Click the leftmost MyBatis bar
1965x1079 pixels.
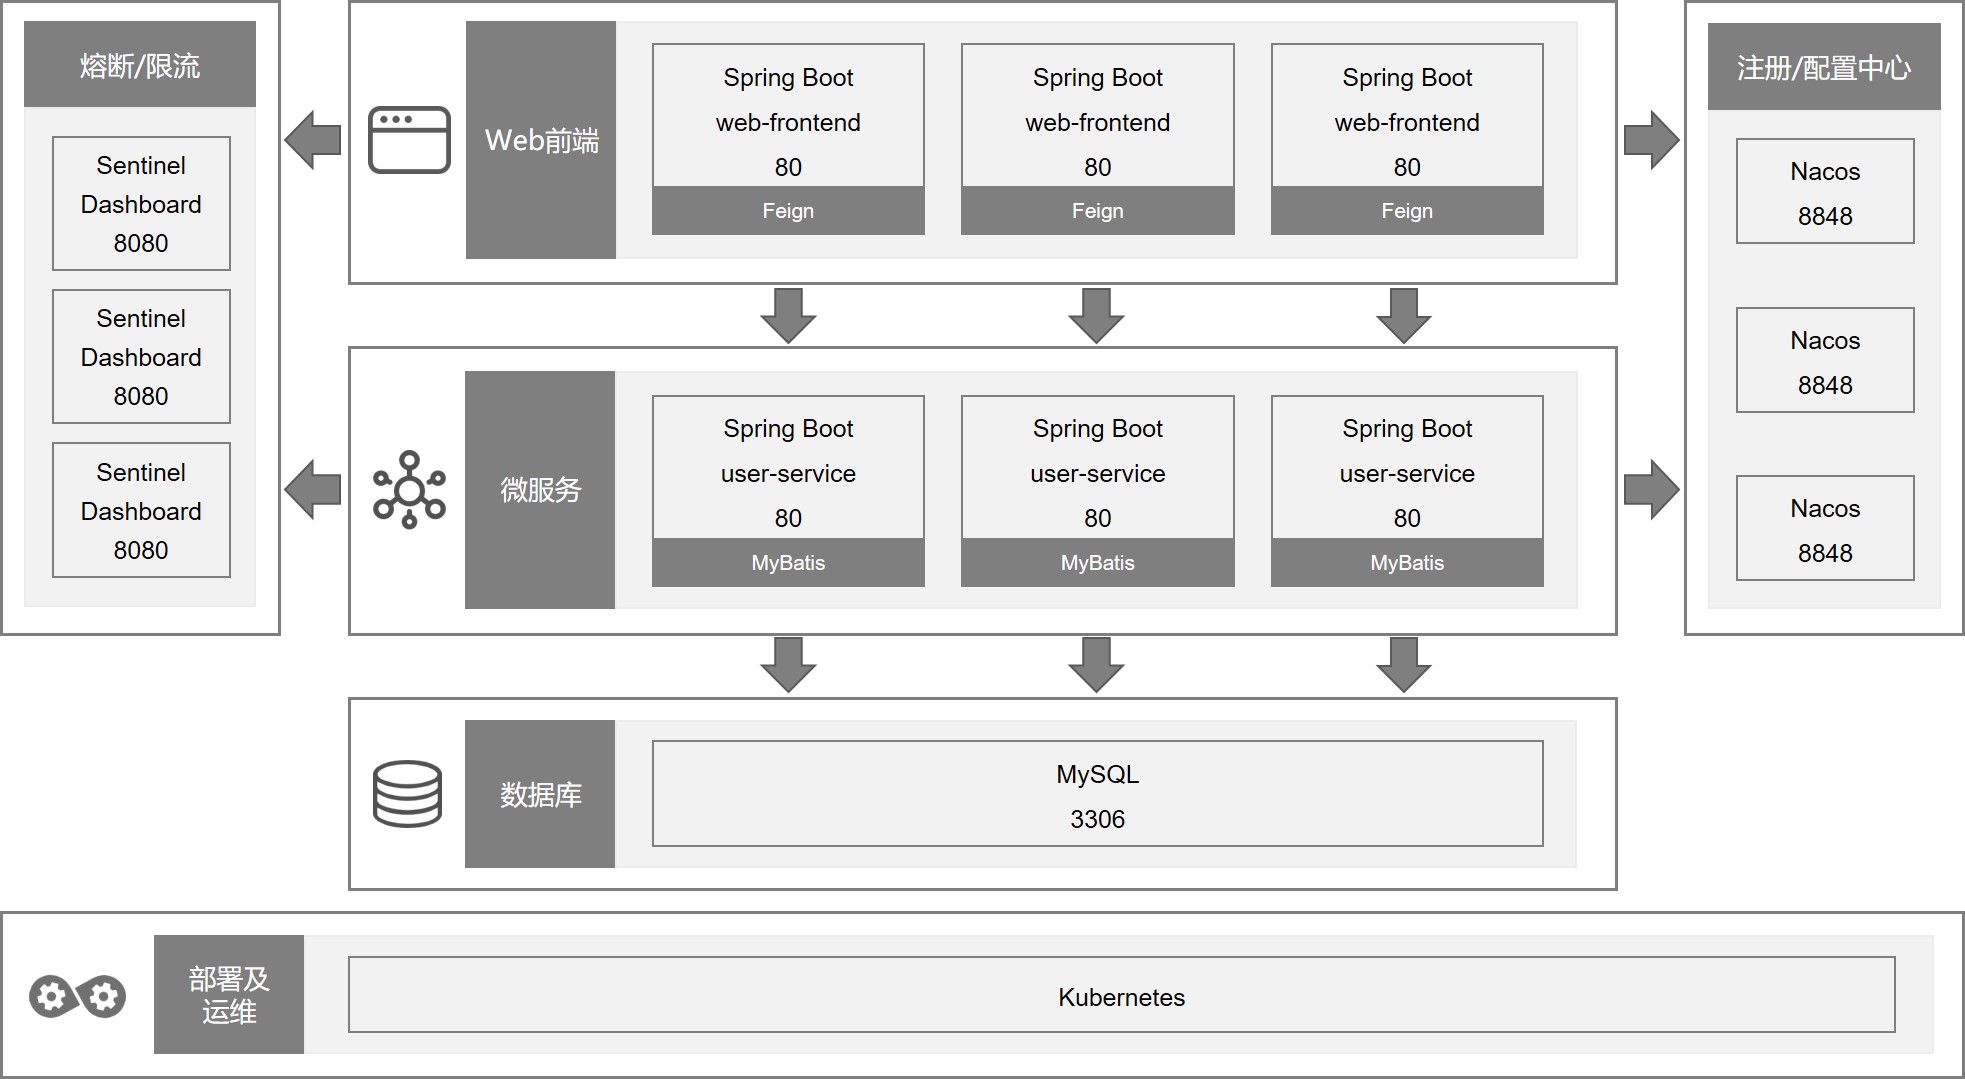tap(788, 563)
